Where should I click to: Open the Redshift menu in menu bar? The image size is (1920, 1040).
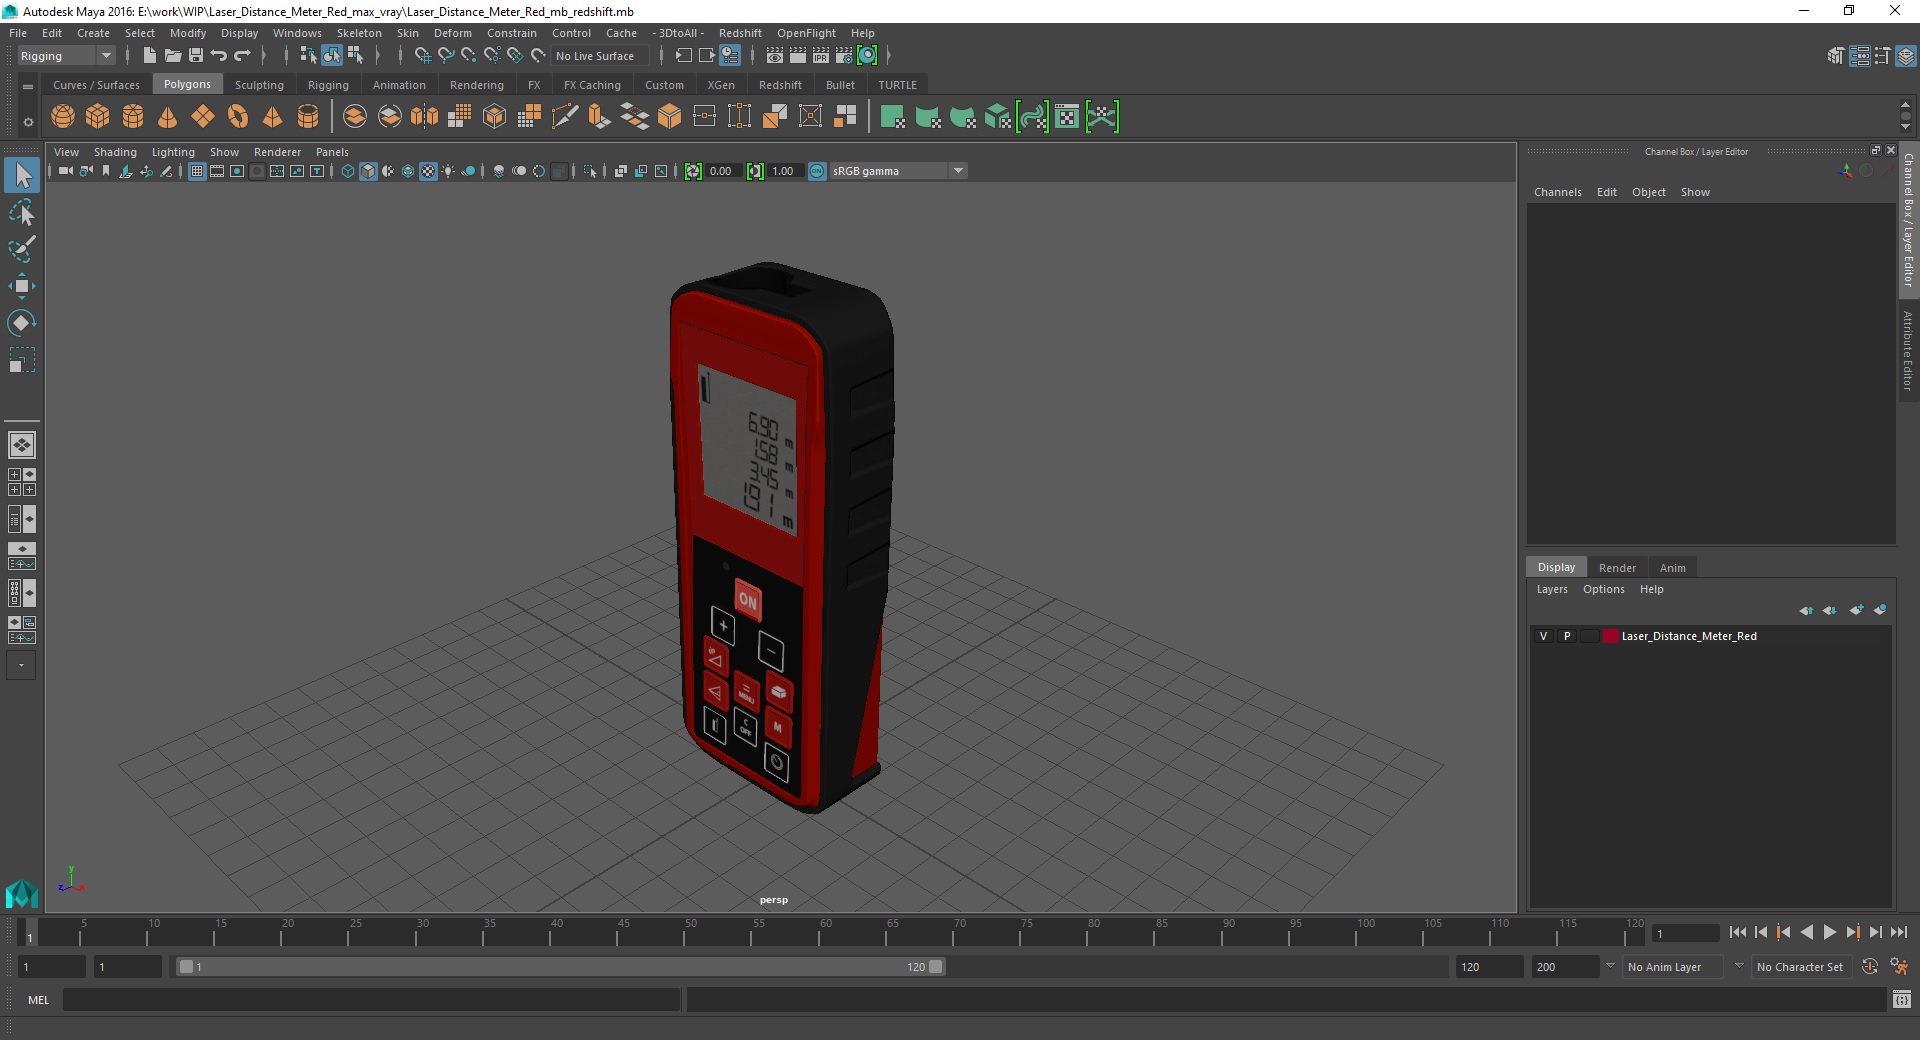tap(740, 33)
